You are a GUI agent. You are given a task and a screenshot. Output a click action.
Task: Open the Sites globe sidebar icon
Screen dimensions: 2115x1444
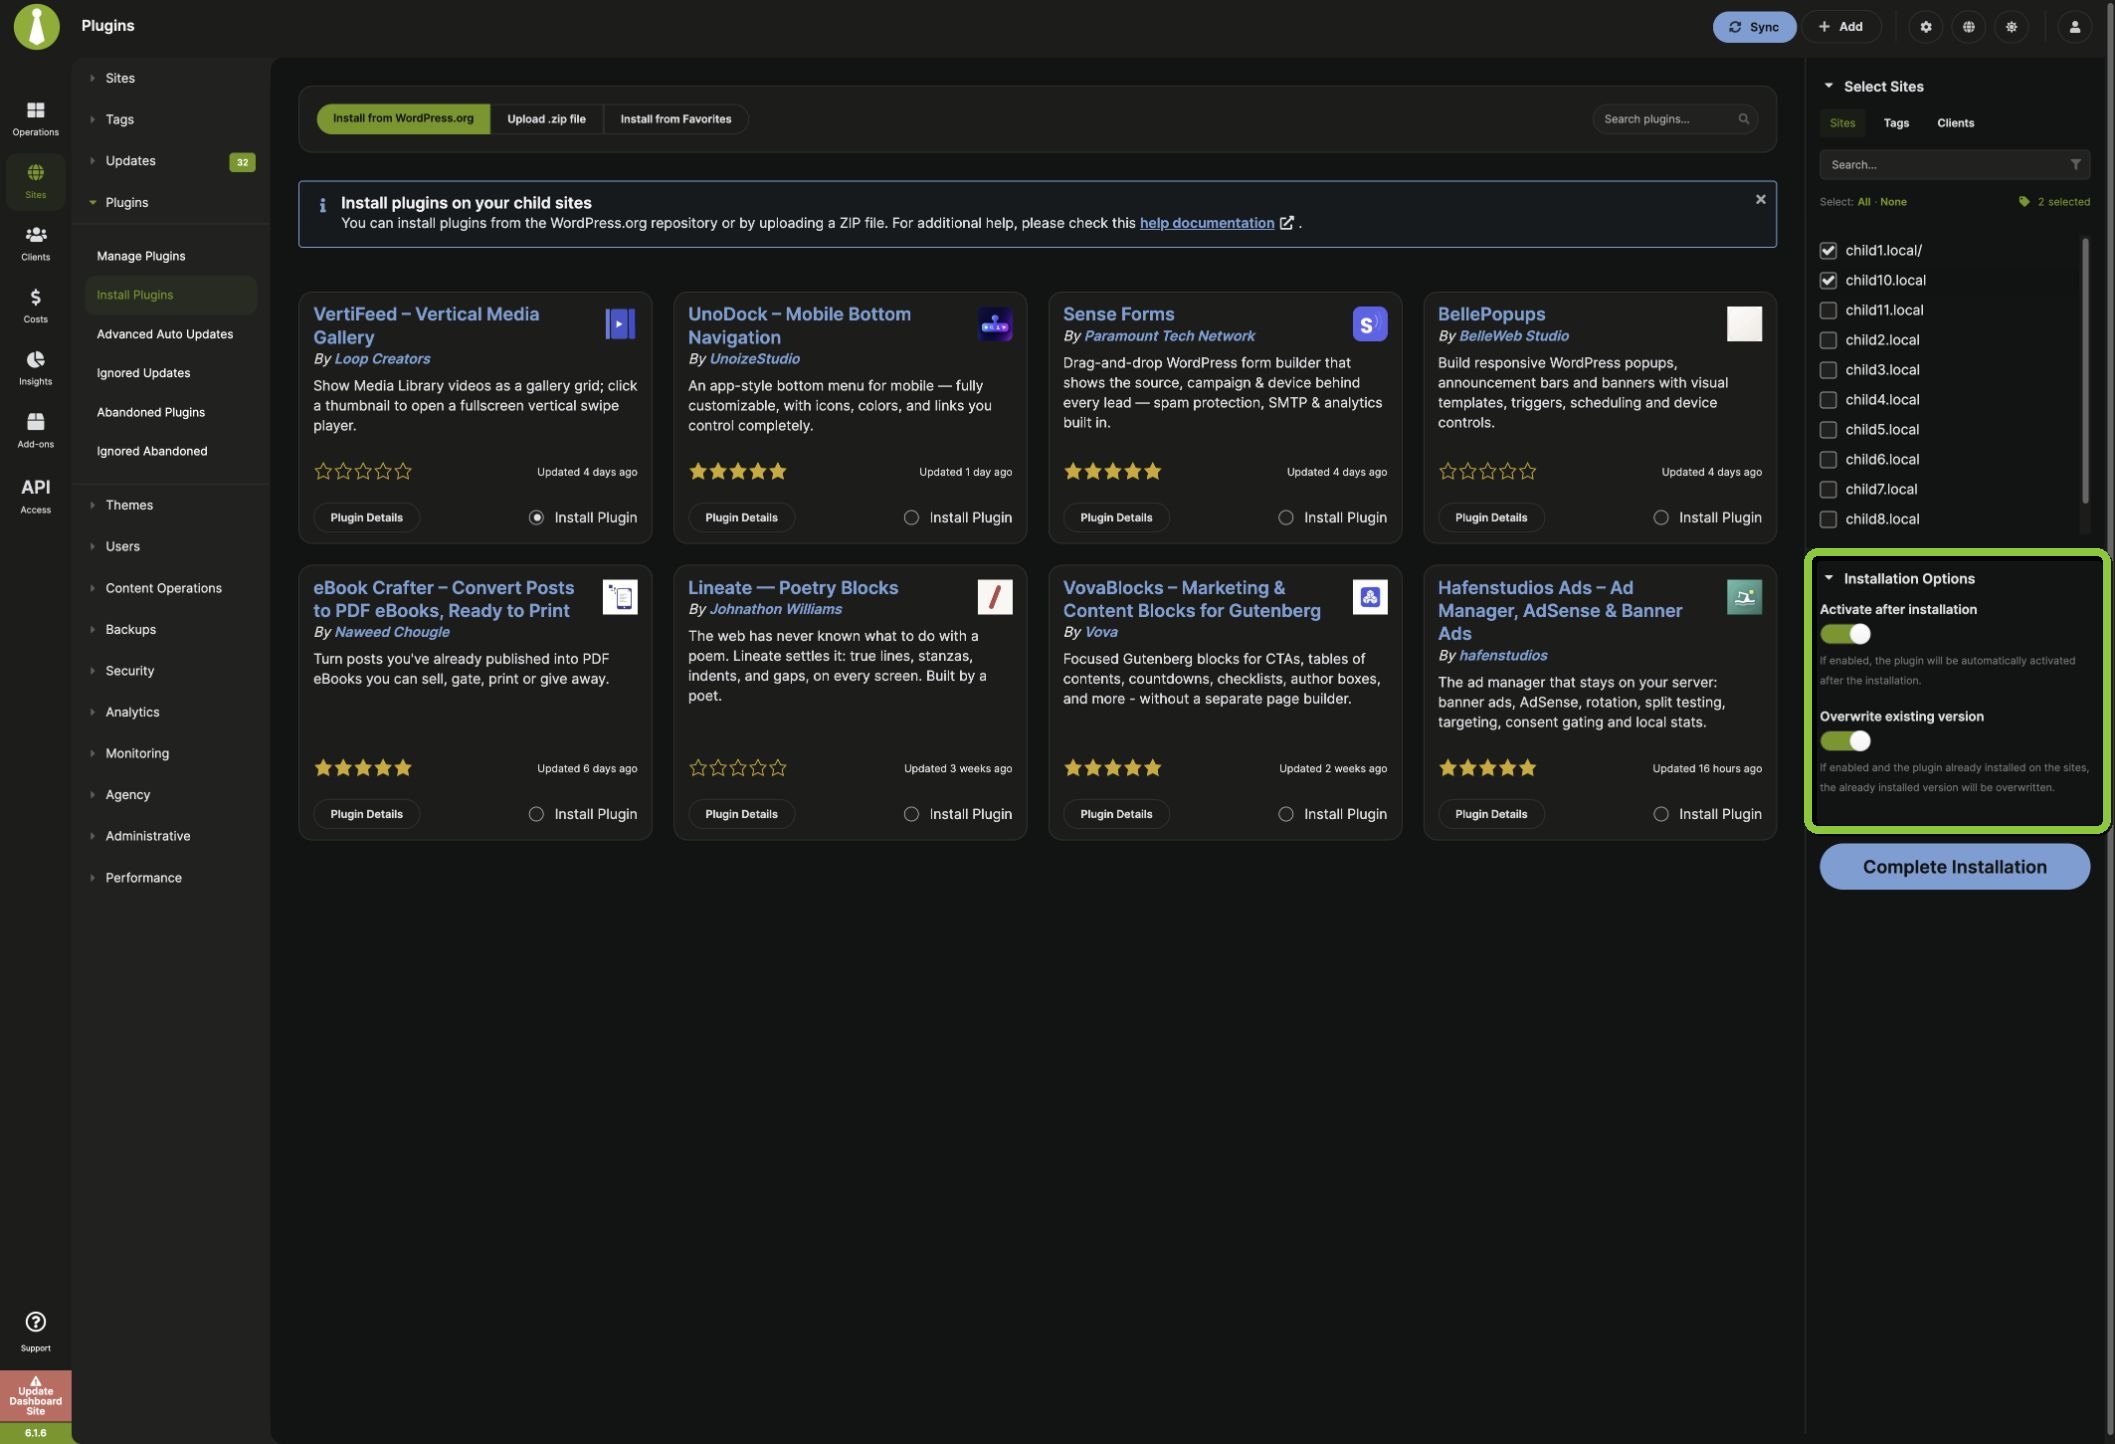point(35,181)
